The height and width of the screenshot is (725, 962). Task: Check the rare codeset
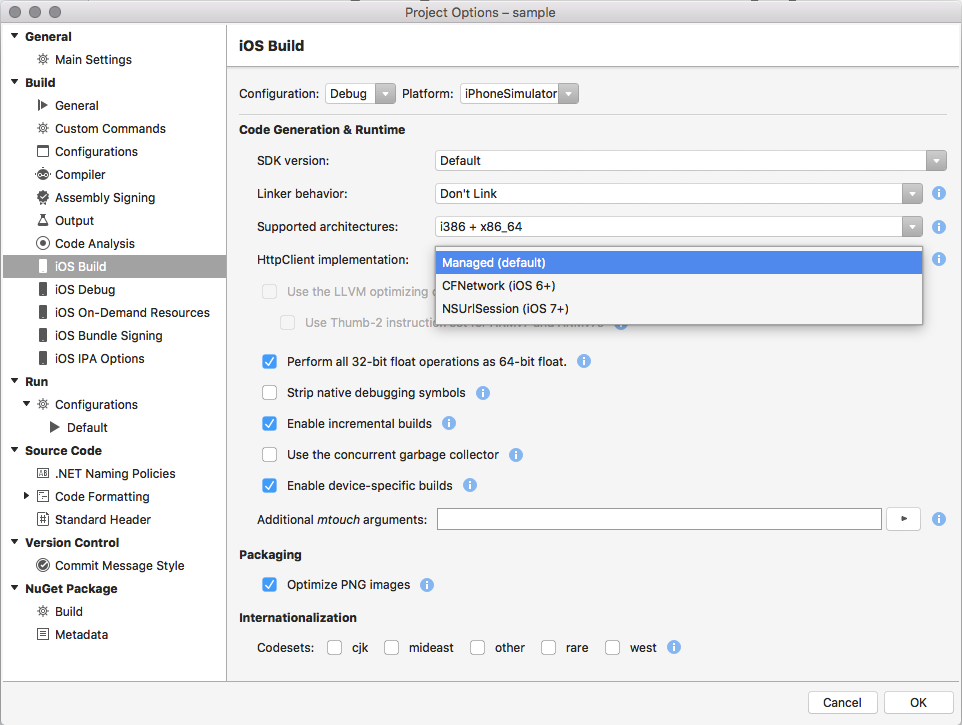(x=548, y=648)
